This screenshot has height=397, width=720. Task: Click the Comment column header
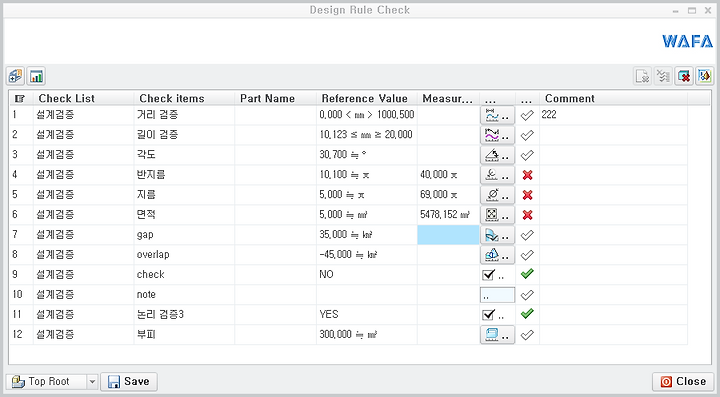tap(613, 99)
